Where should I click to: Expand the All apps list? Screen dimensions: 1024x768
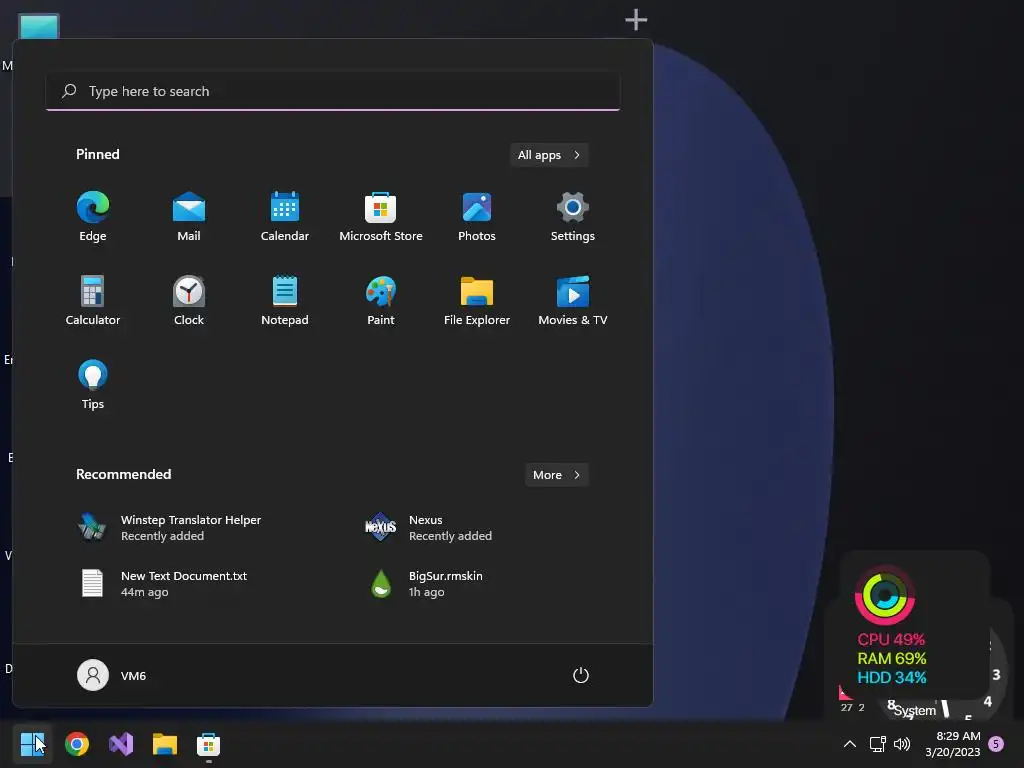point(549,155)
